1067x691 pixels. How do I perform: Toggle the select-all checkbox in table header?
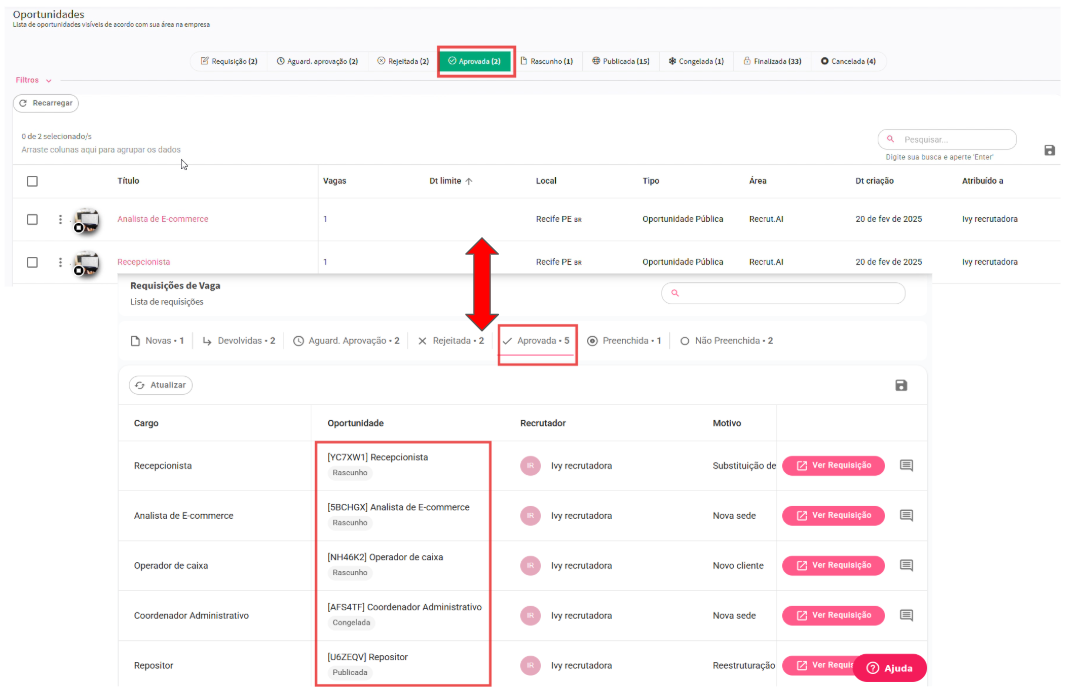(32, 181)
